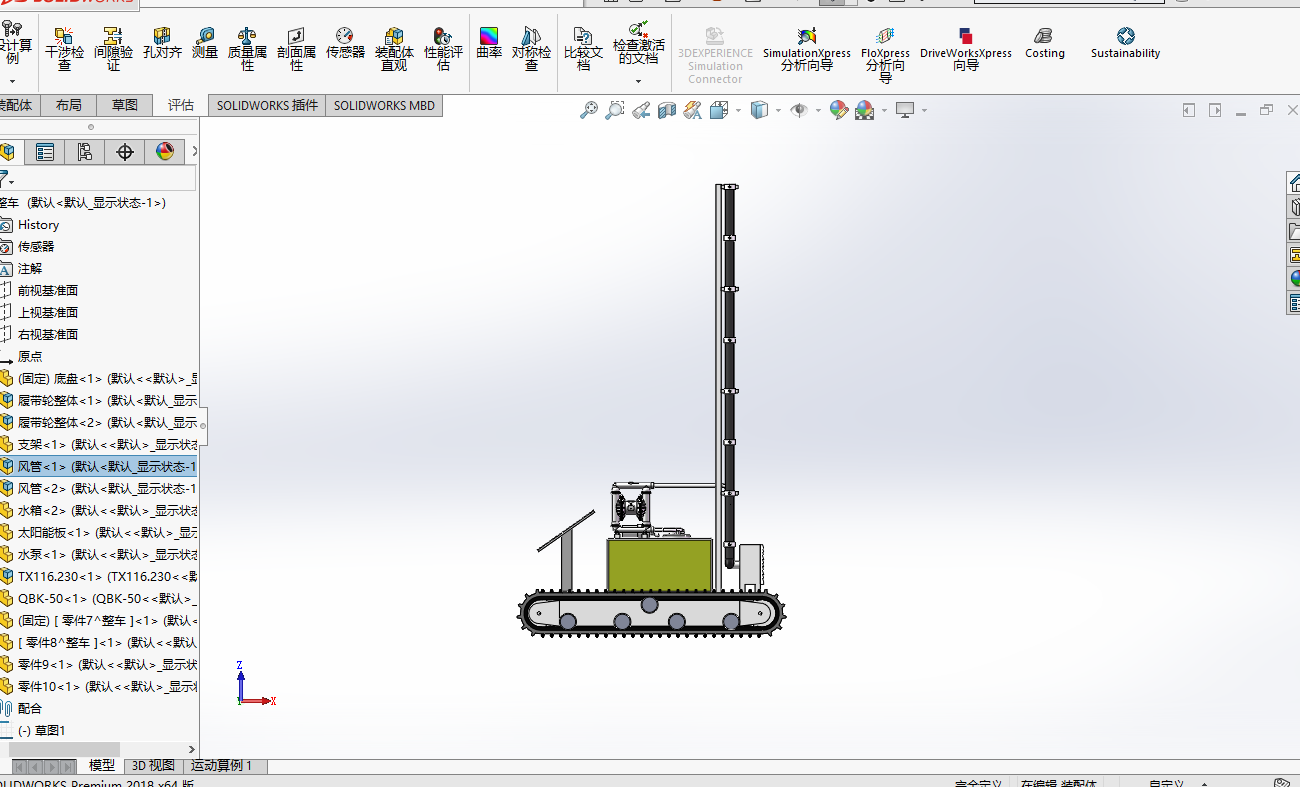Switch to the 布局 layout tab

[69, 105]
